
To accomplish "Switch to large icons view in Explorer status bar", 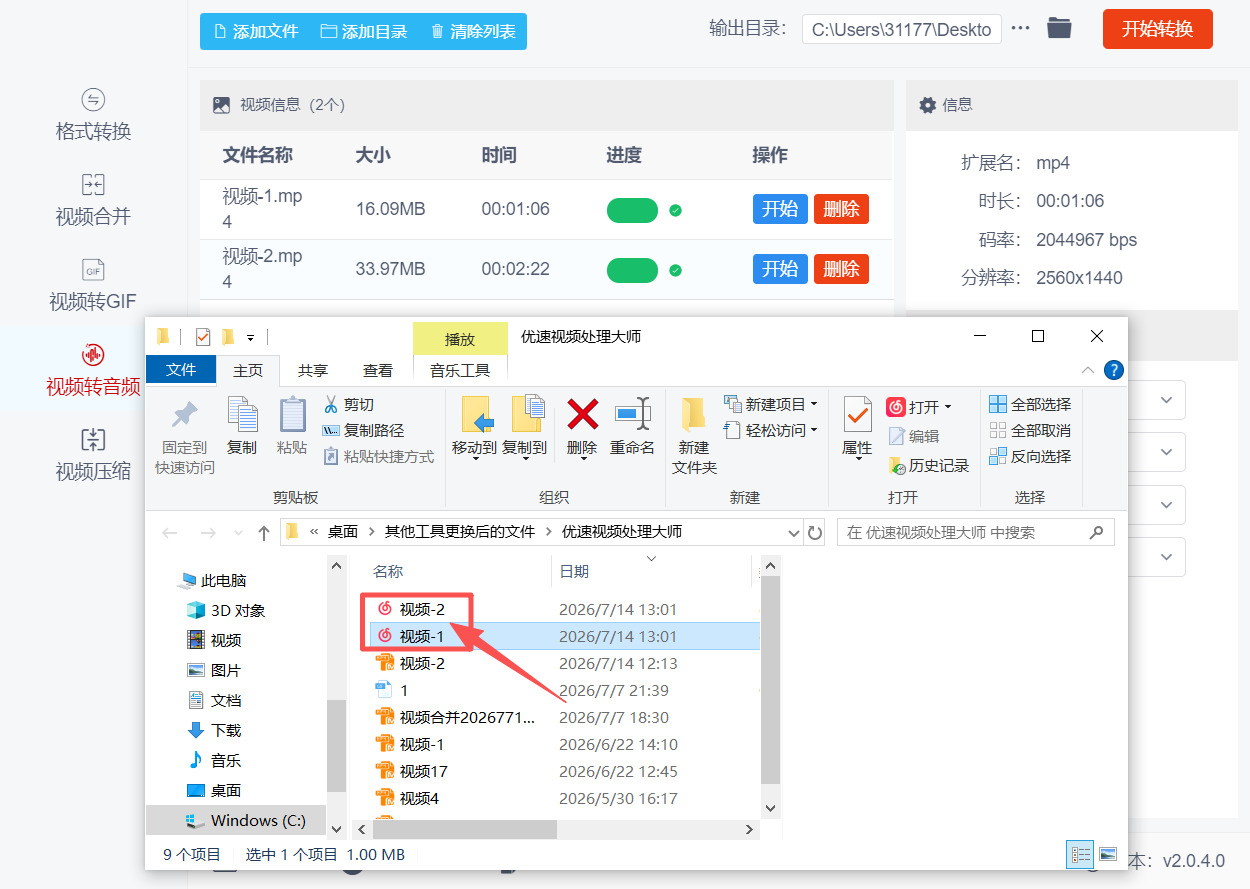I will 1107,854.
